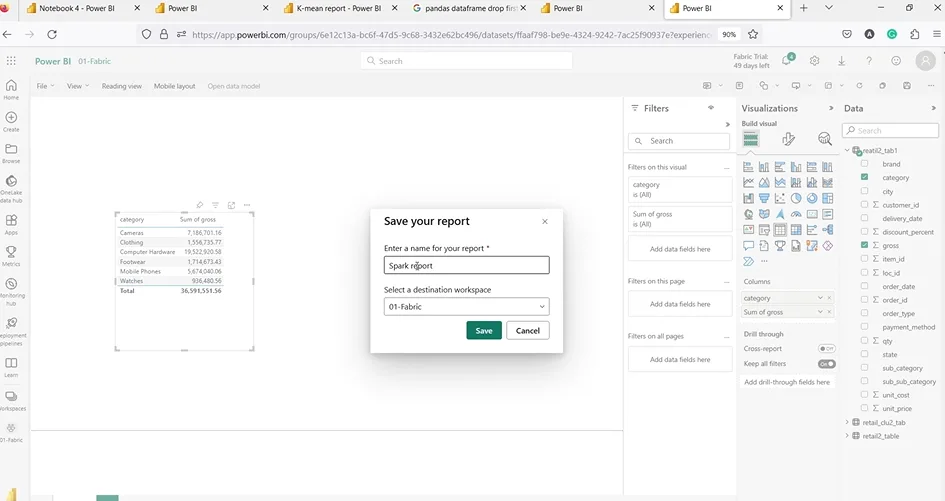Collapse the Visualizations pane arrow

832,108
